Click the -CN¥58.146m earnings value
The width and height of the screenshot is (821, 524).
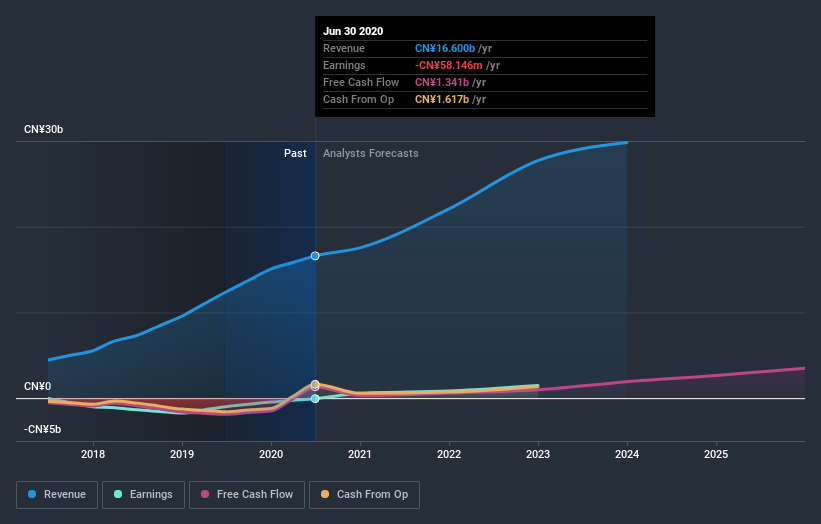coord(449,65)
